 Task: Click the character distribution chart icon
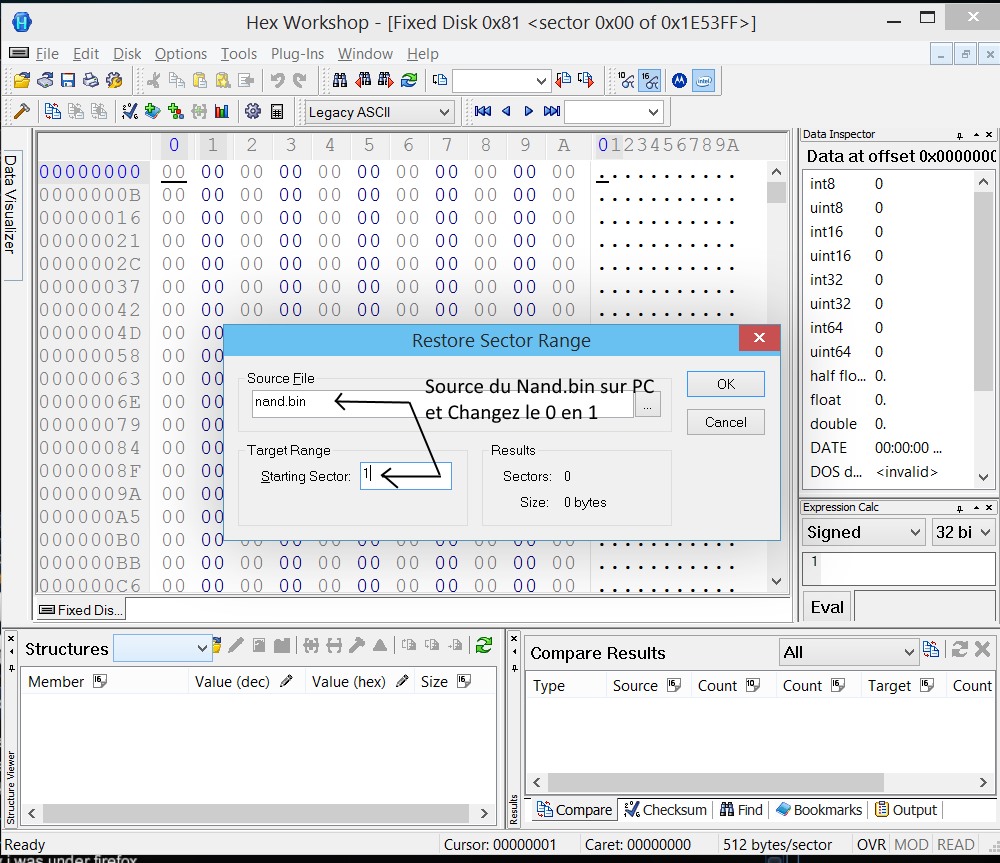tap(222, 112)
